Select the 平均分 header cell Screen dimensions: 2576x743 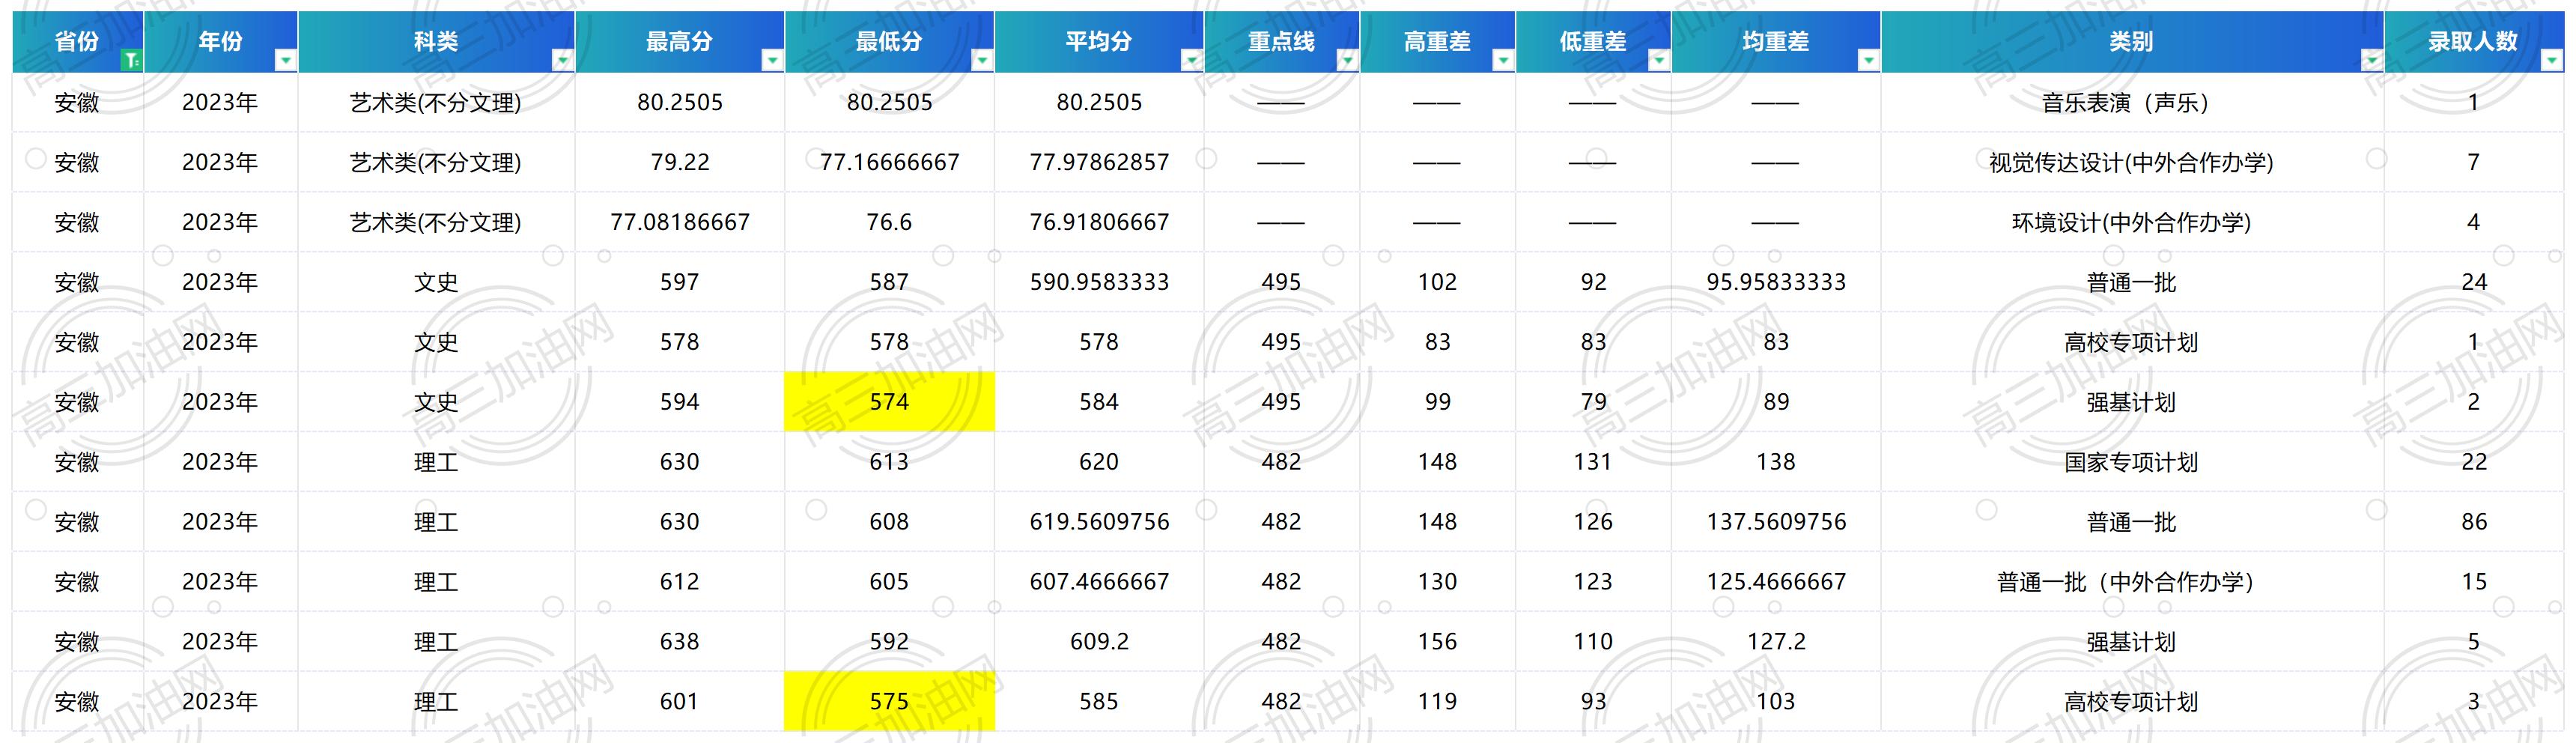[x=1099, y=42]
